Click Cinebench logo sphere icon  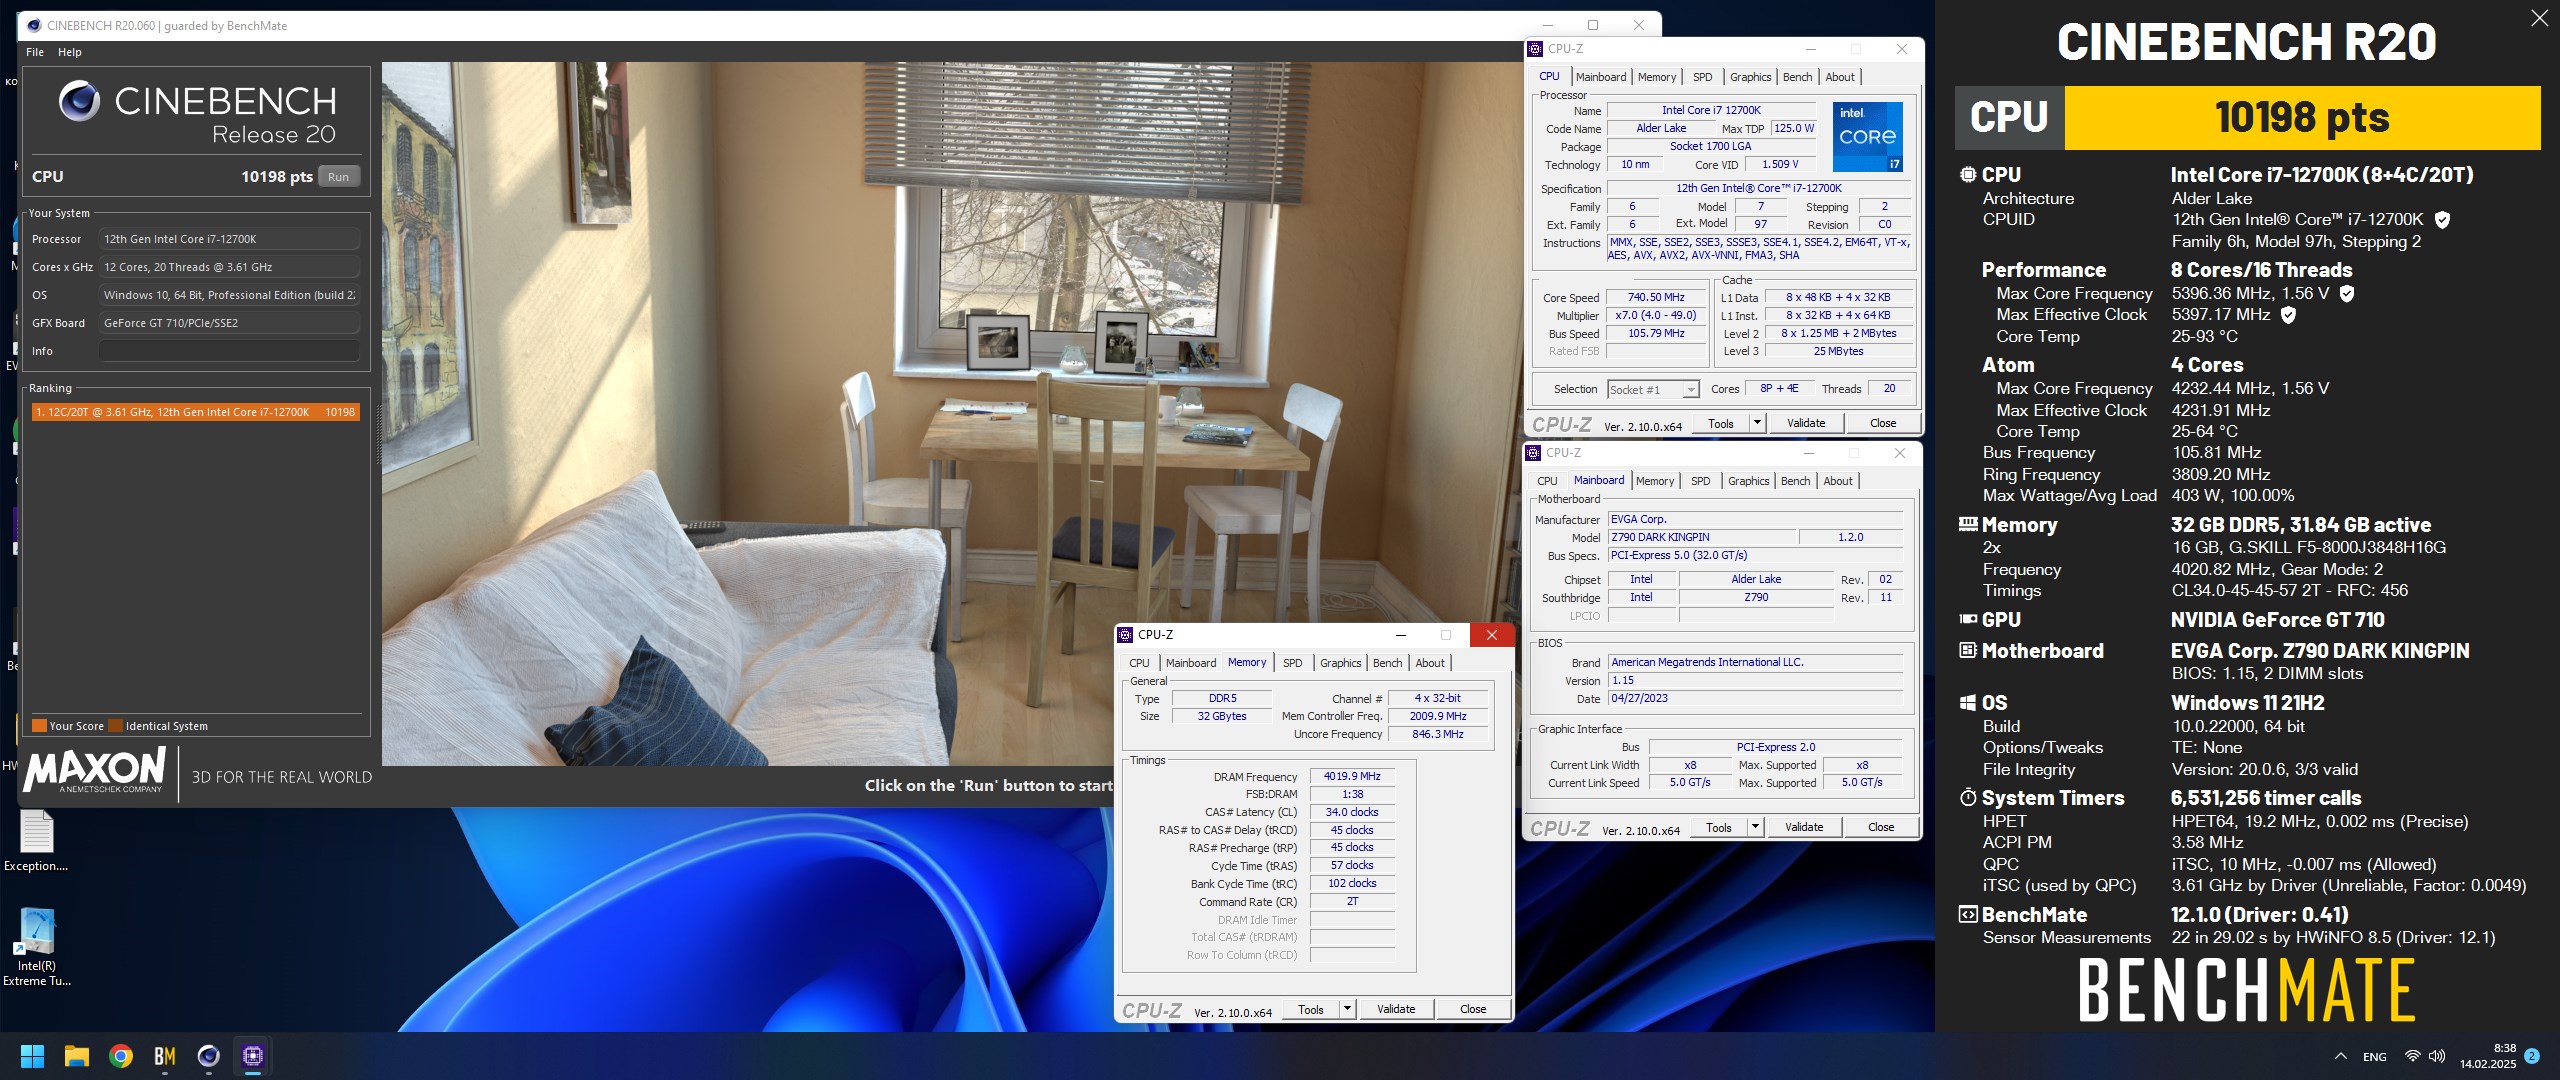click(79, 101)
